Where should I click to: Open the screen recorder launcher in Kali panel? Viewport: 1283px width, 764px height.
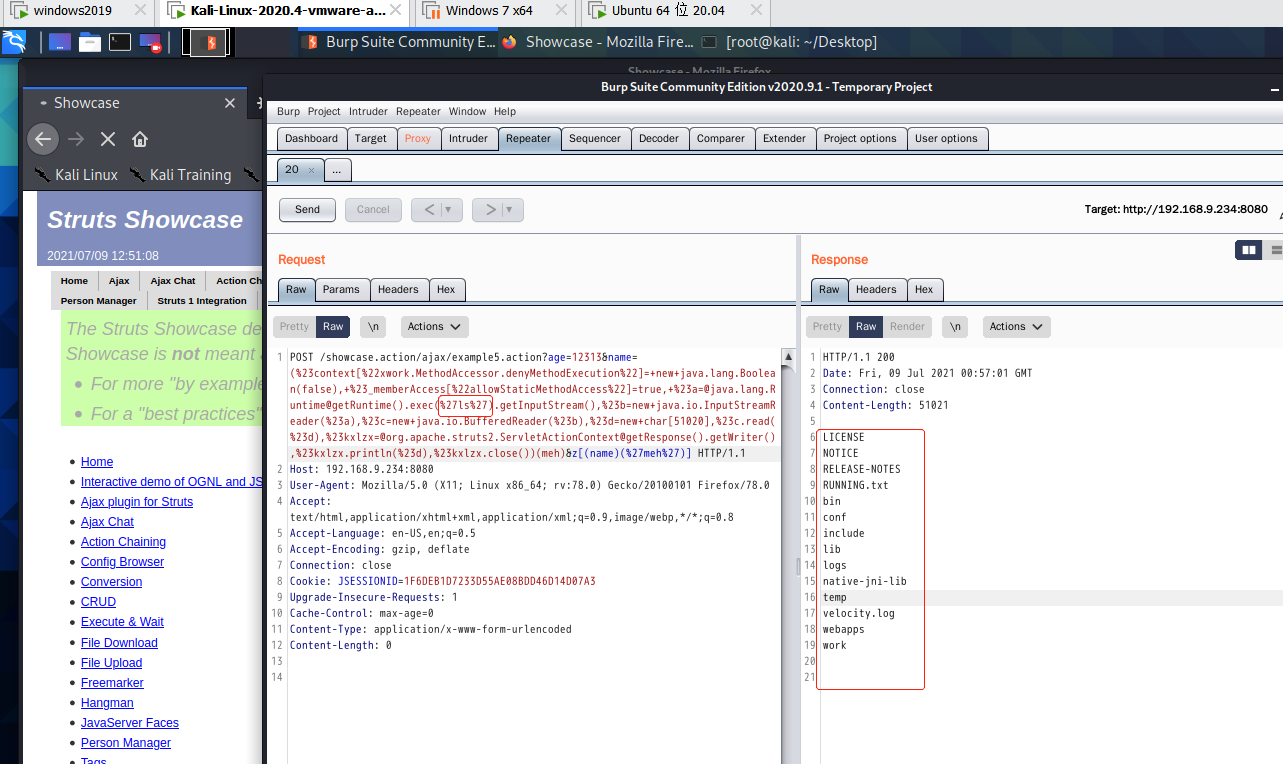pos(150,42)
